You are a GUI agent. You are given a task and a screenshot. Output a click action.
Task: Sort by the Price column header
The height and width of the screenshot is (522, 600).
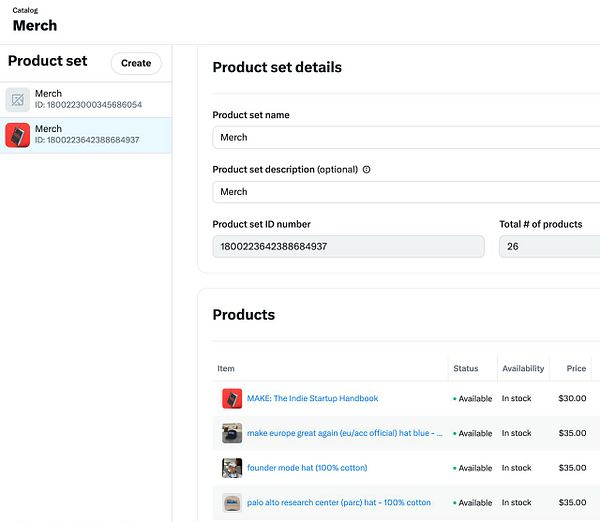coord(575,369)
